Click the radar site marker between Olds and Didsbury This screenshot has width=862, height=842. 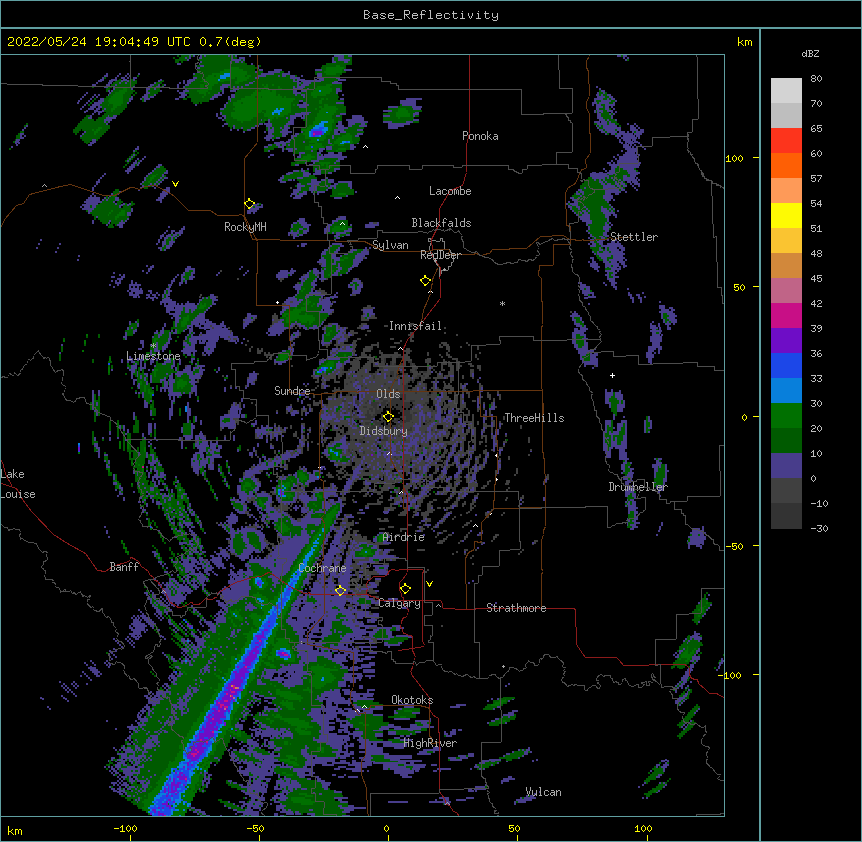point(389,416)
